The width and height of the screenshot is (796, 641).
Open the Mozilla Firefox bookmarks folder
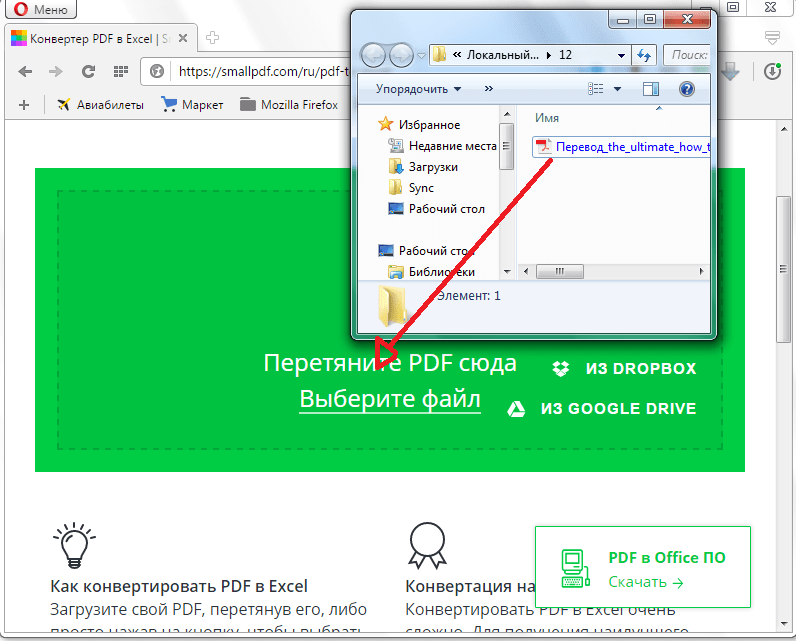(x=289, y=104)
